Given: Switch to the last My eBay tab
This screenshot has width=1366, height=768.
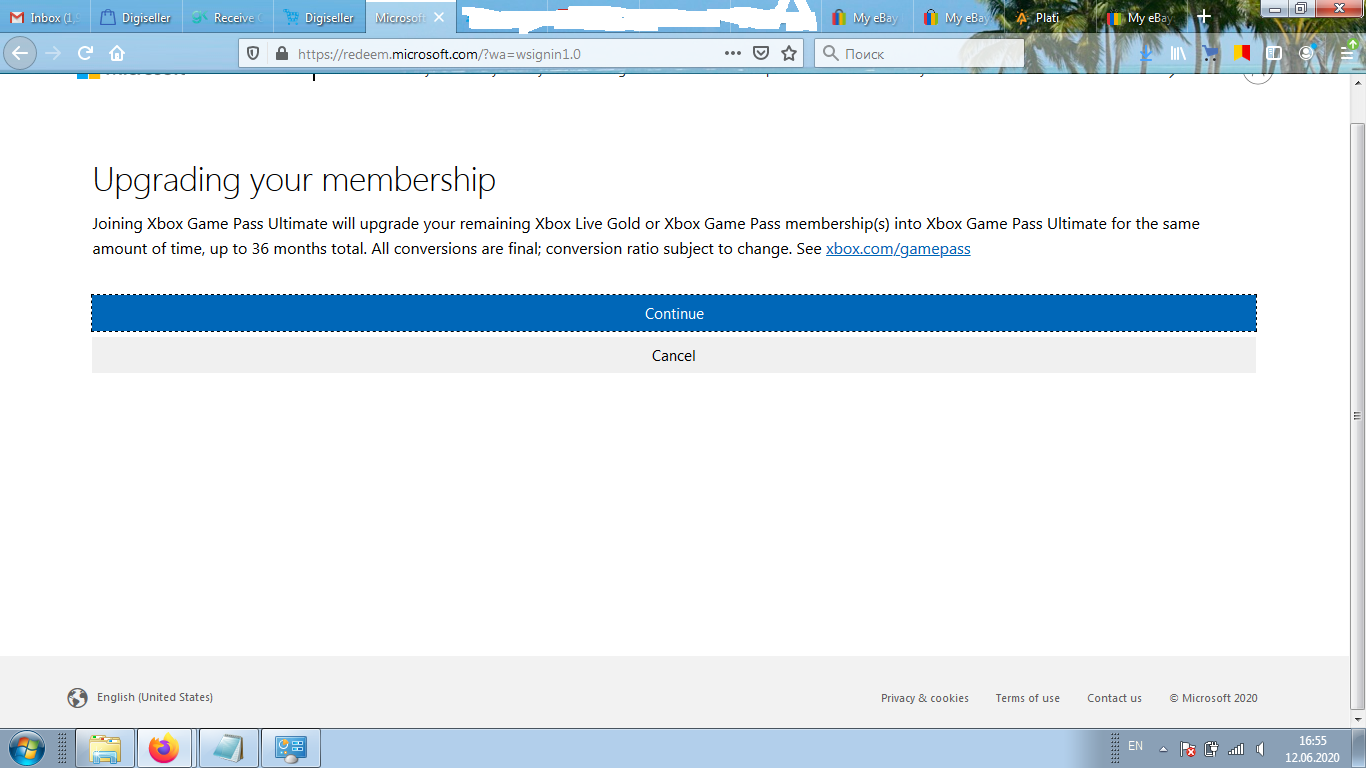Looking at the screenshot, I should (1141, 17).
